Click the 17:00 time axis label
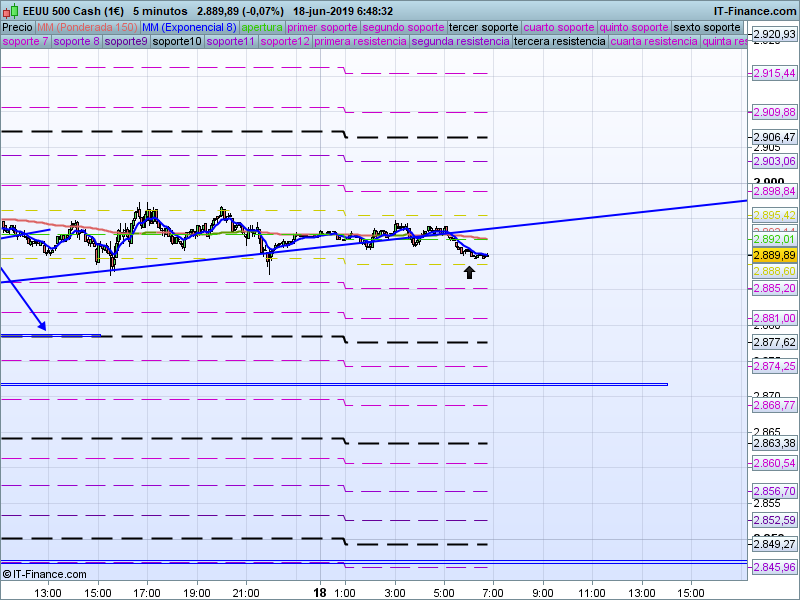The height and width of the screenshot is (600, 800). 147,592
